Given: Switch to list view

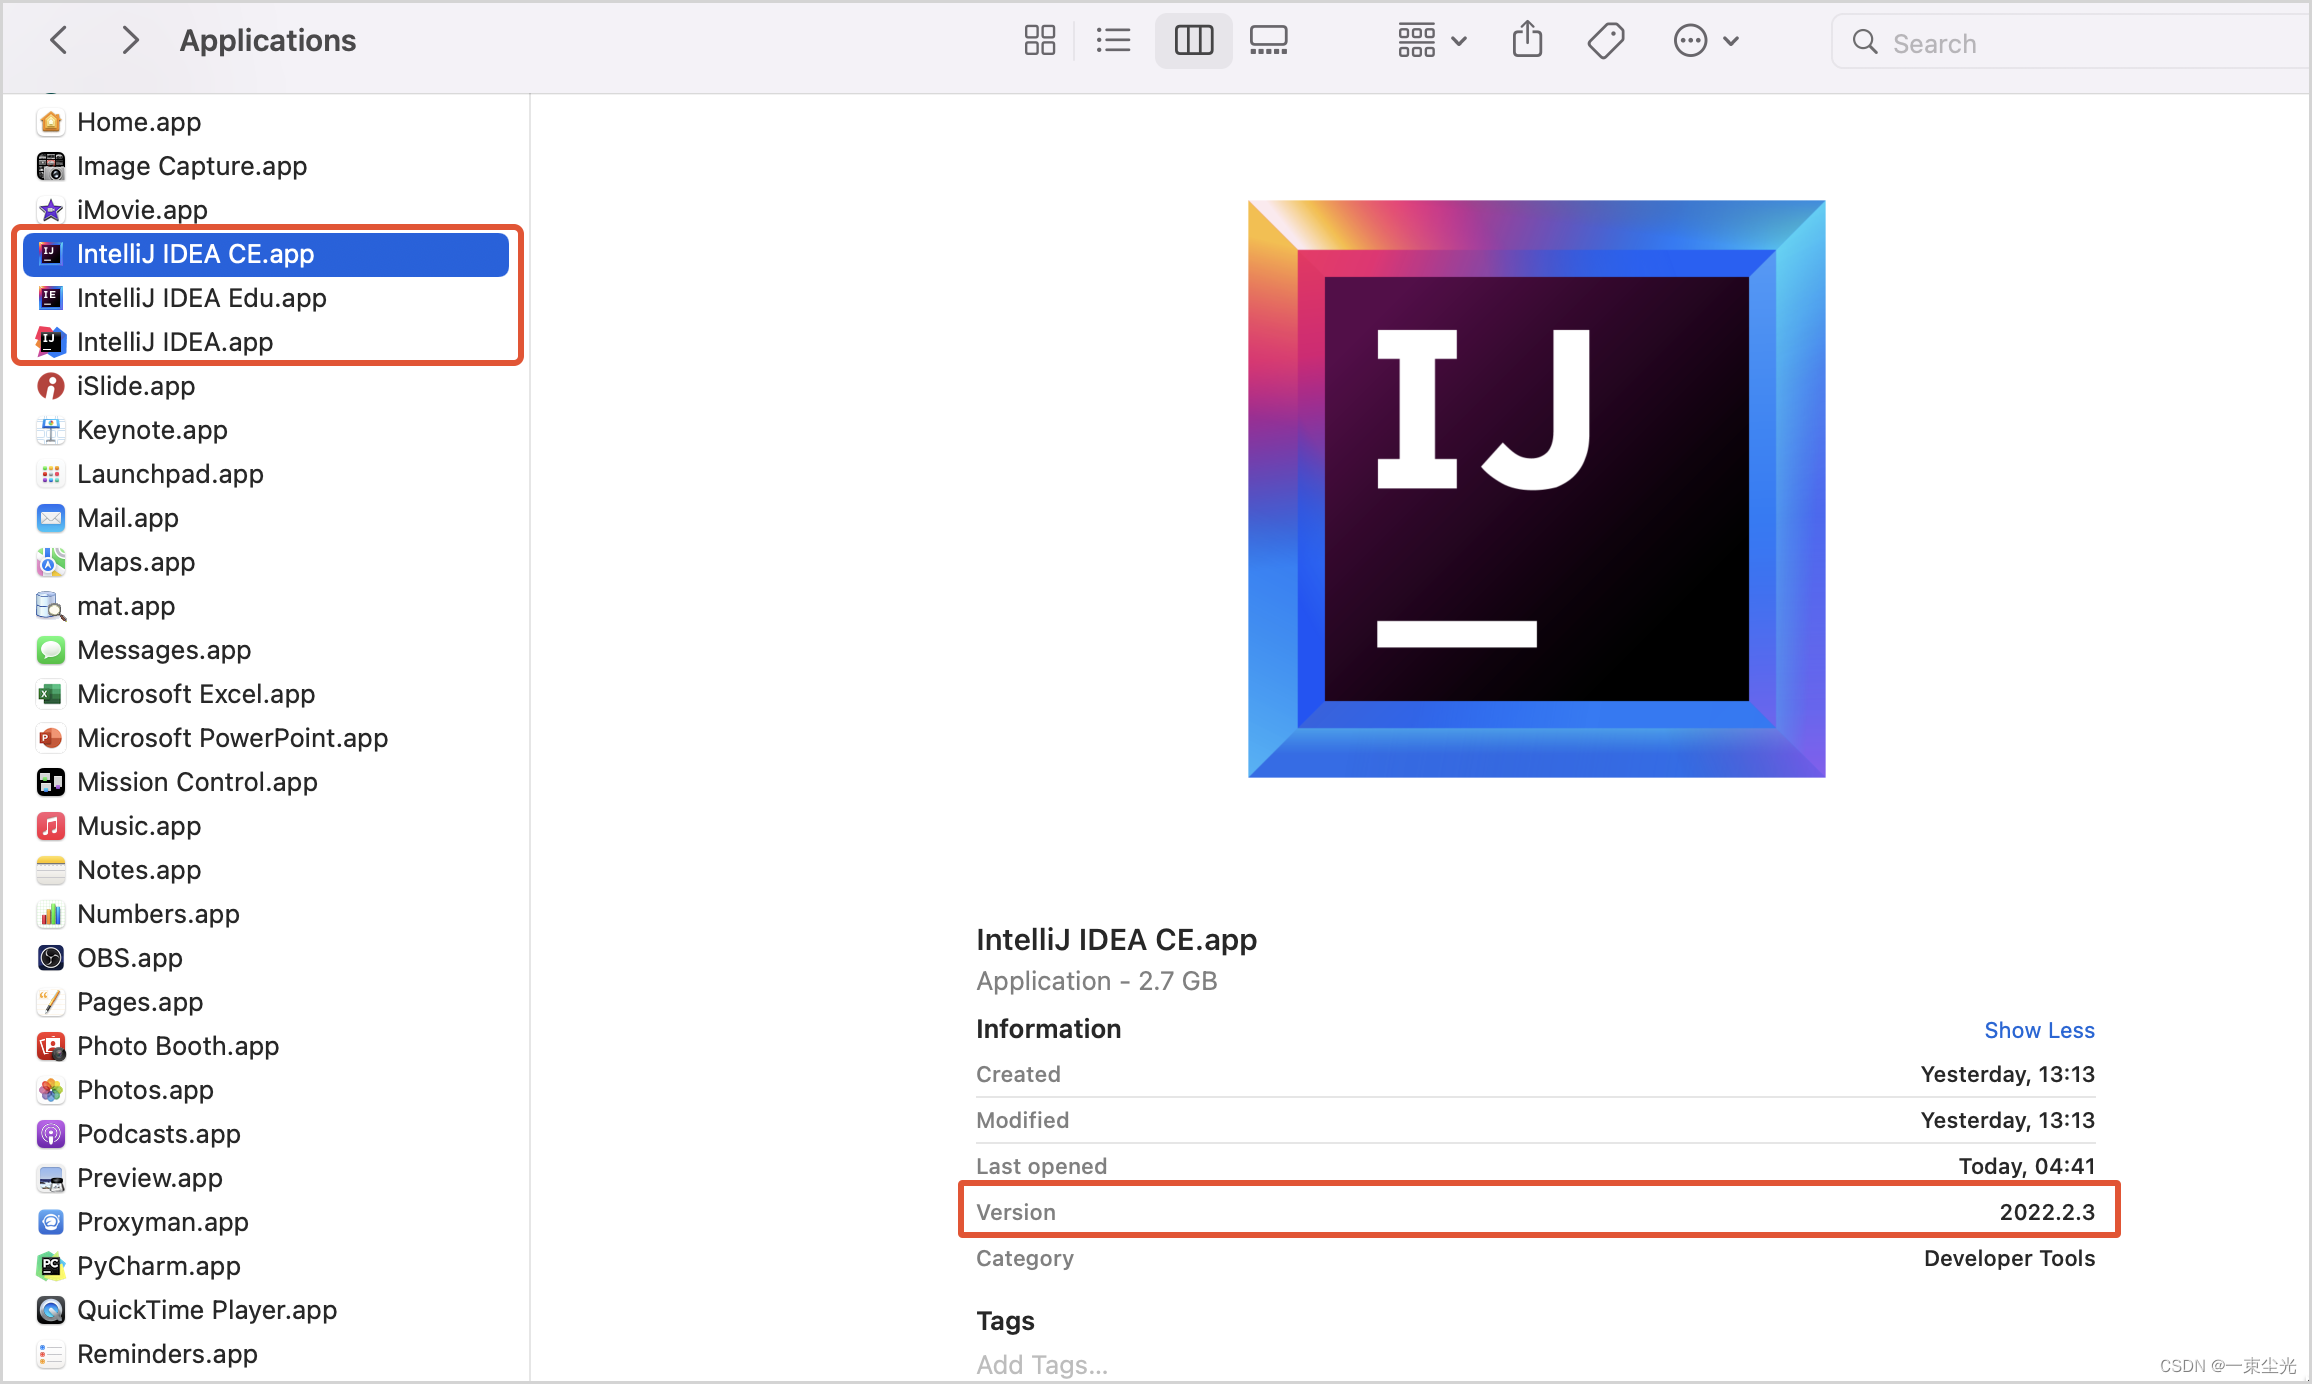Looking at the screenshot, I should click(1113, 40).
